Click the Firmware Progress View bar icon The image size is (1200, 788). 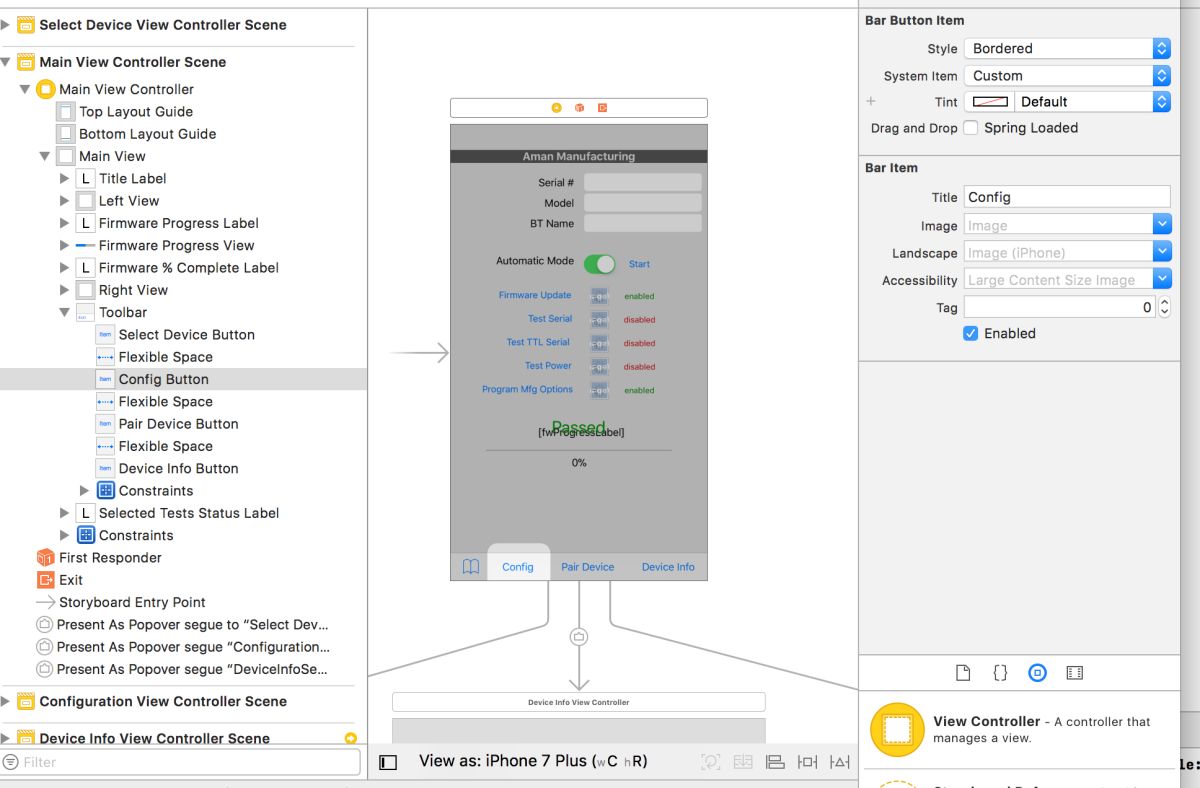tap(85, 245)
